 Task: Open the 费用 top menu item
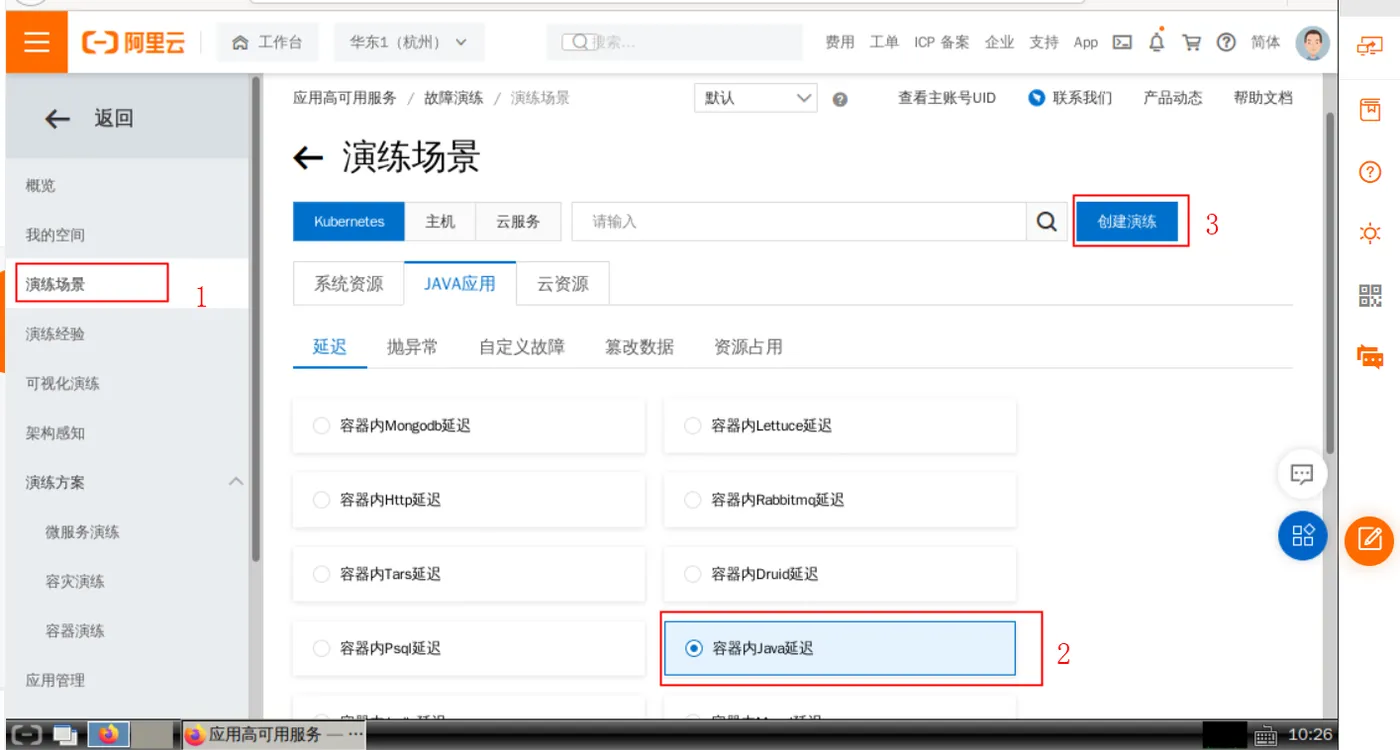[840, 42]
